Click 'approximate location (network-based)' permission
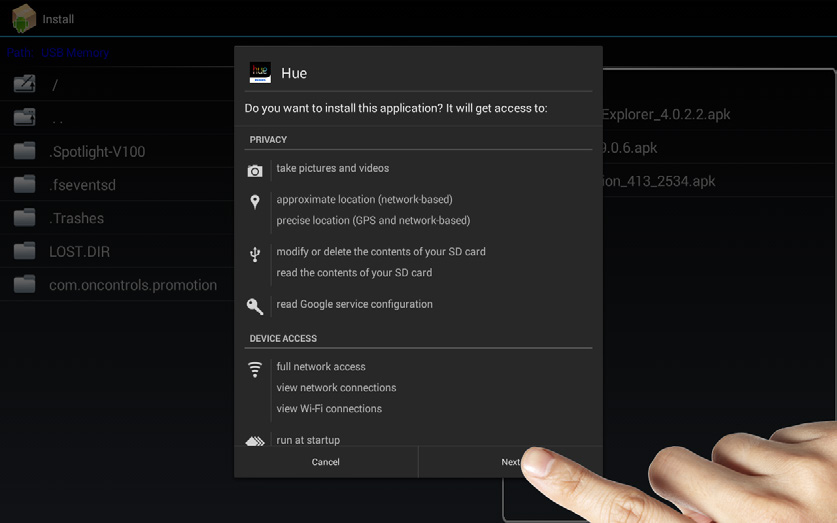The height and width of the screenshot is (523, 837). click(x=364, y=200)
